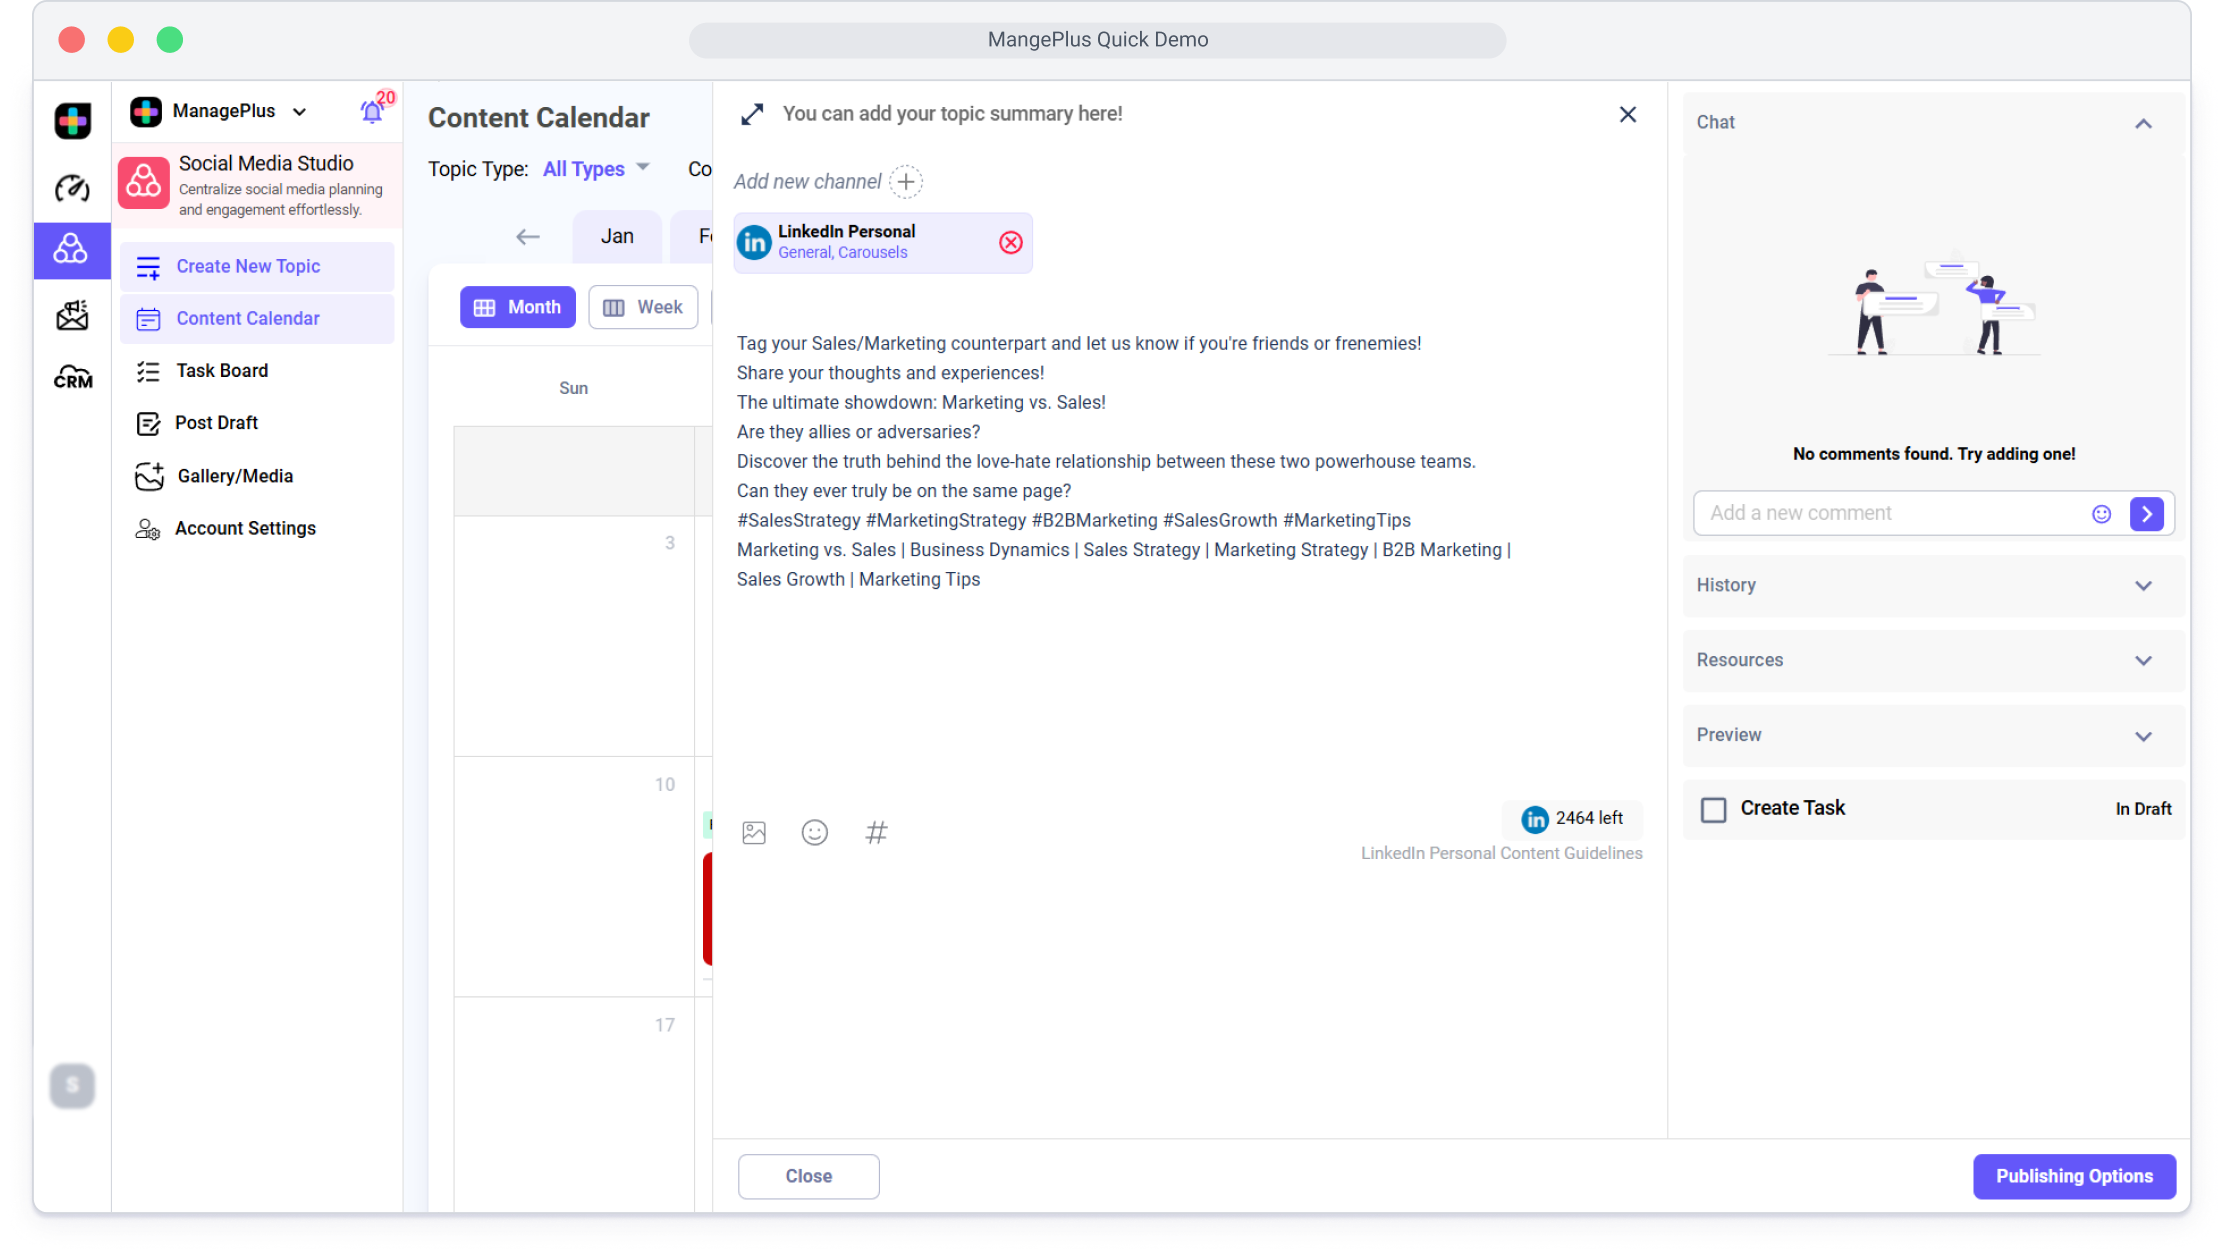
Task: Open Task Board in sidebar menu
Action: coord(222,371)
